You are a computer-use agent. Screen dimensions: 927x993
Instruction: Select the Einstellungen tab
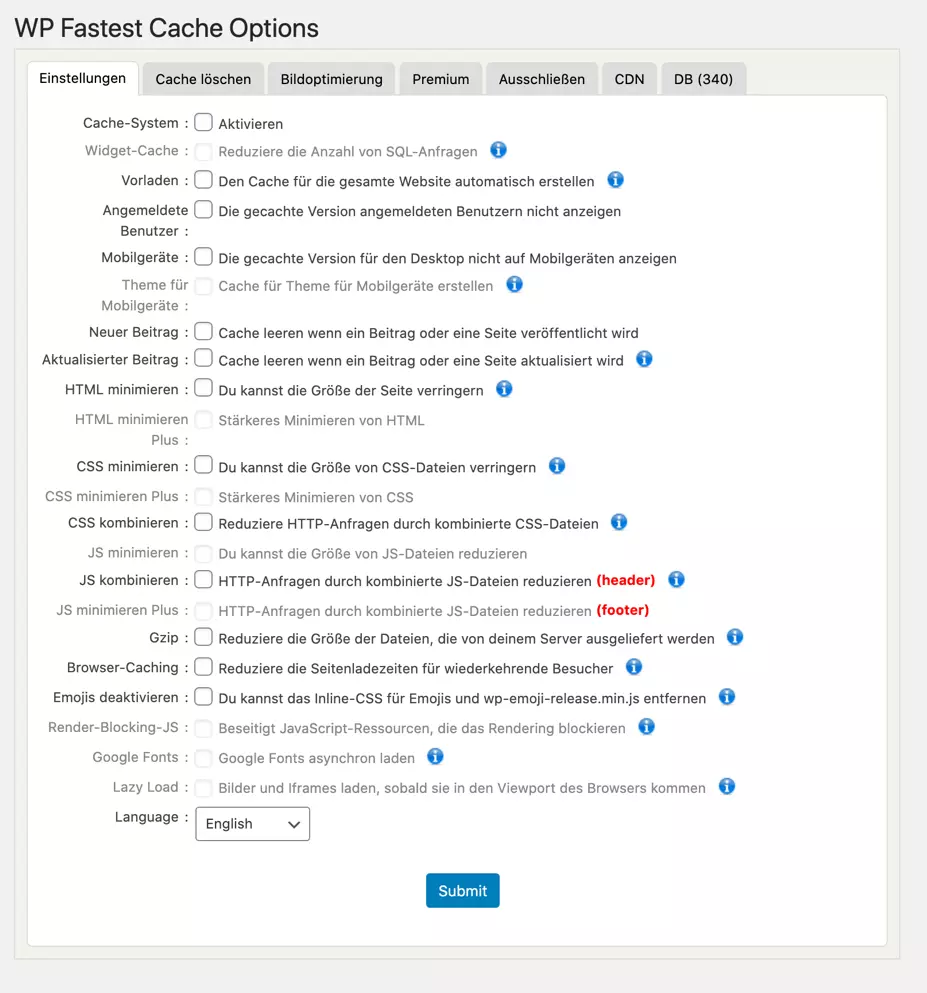83,79
